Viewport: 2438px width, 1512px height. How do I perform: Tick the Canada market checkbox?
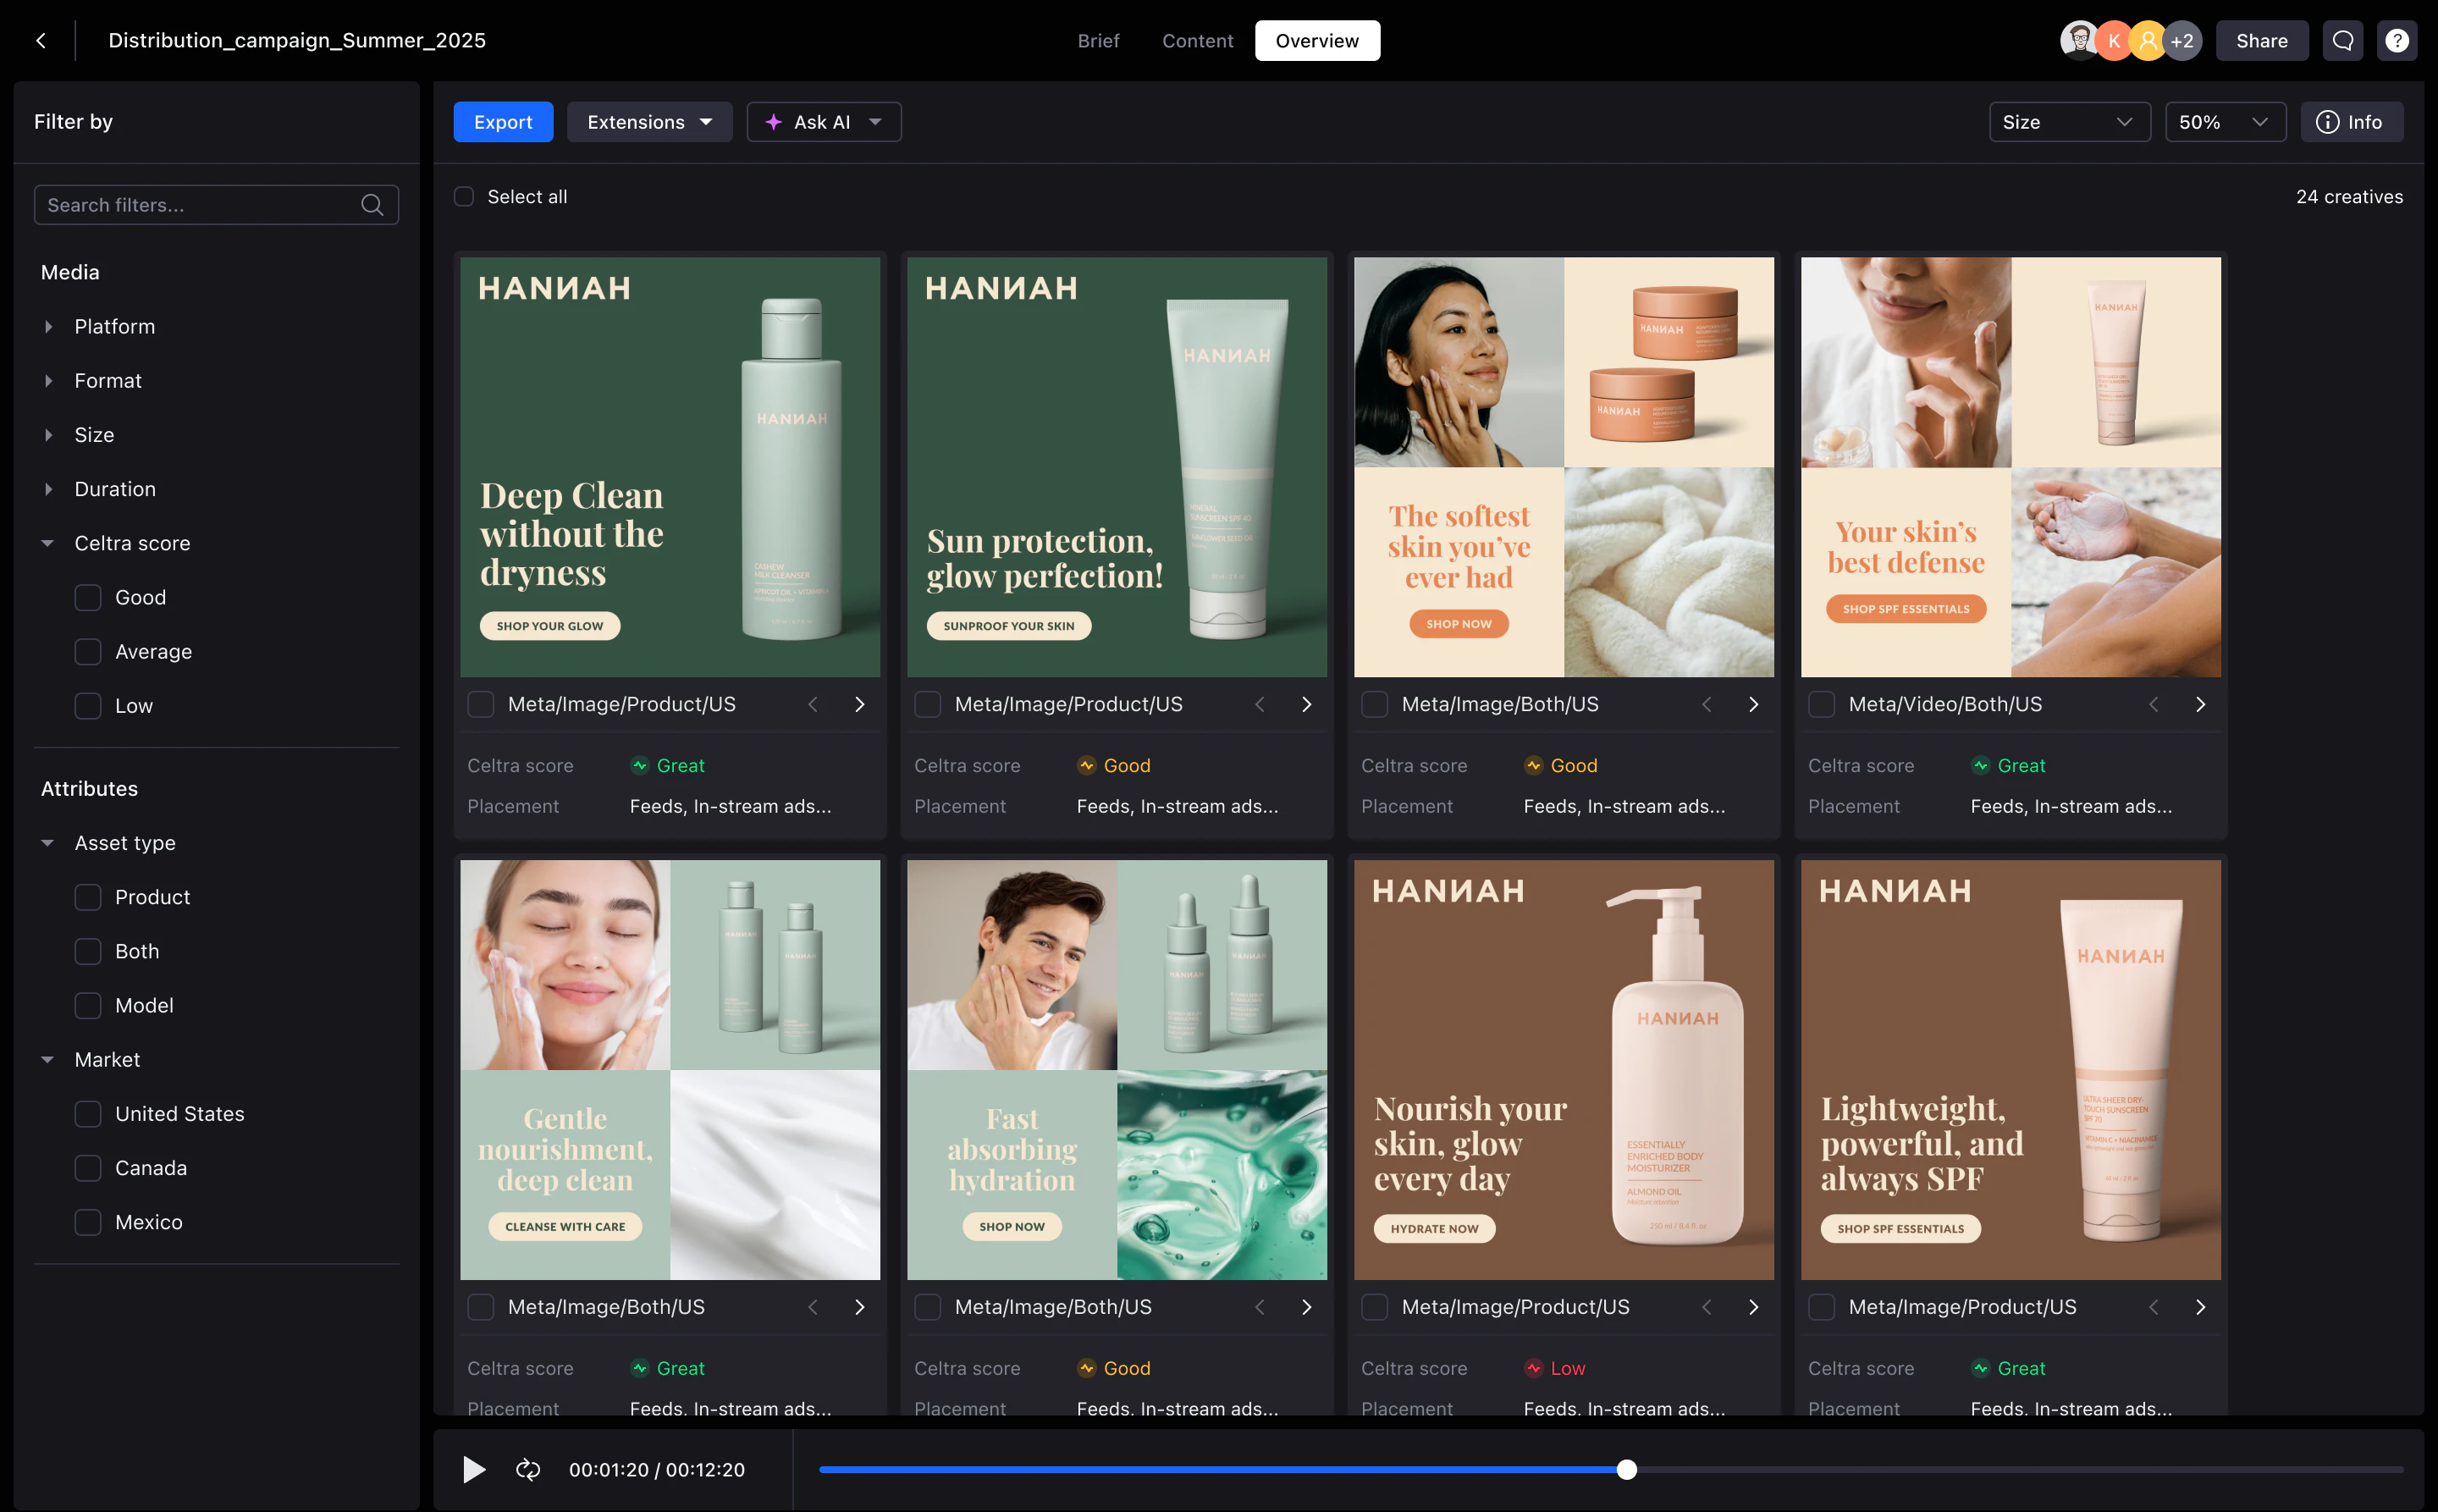pyautogui.click(x=88, y=1168)
